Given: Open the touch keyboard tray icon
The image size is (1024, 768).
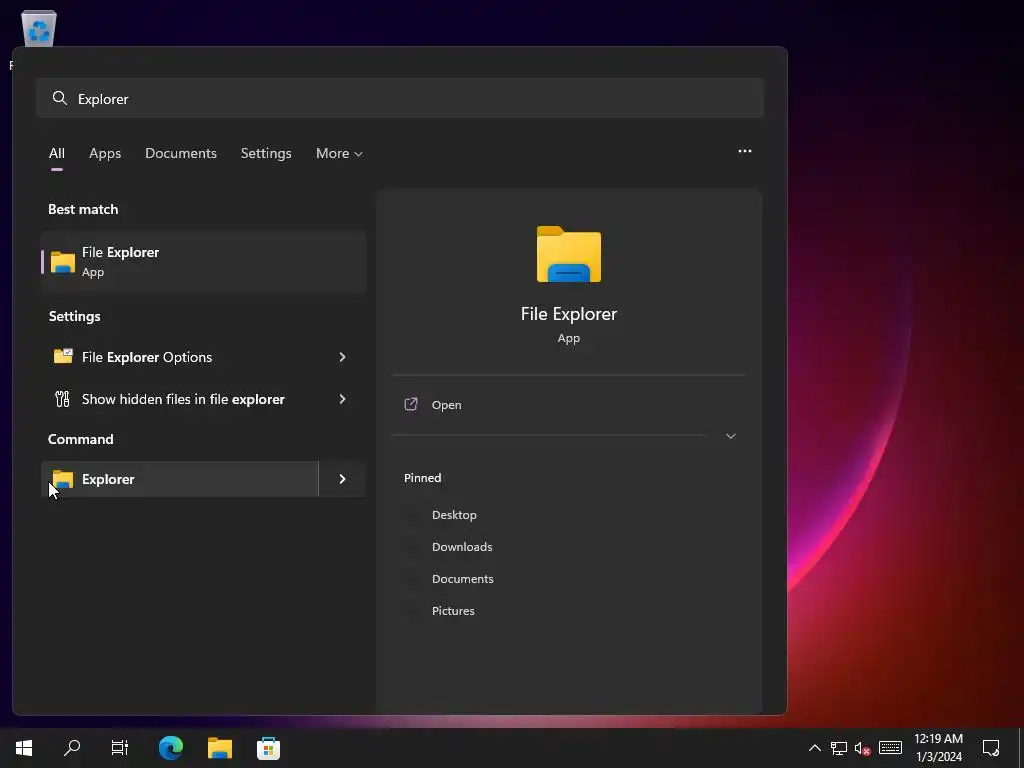Looking at the screenshot, I should 890,748.
